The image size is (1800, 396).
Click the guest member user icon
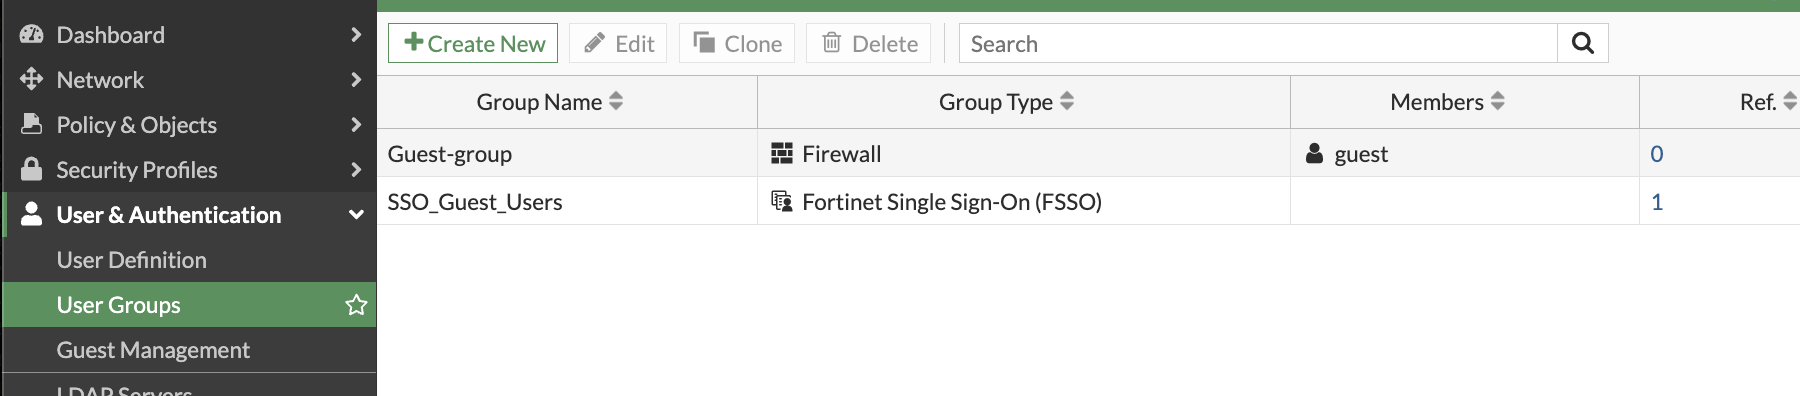pyautogui.click(x=1315, y=153)
